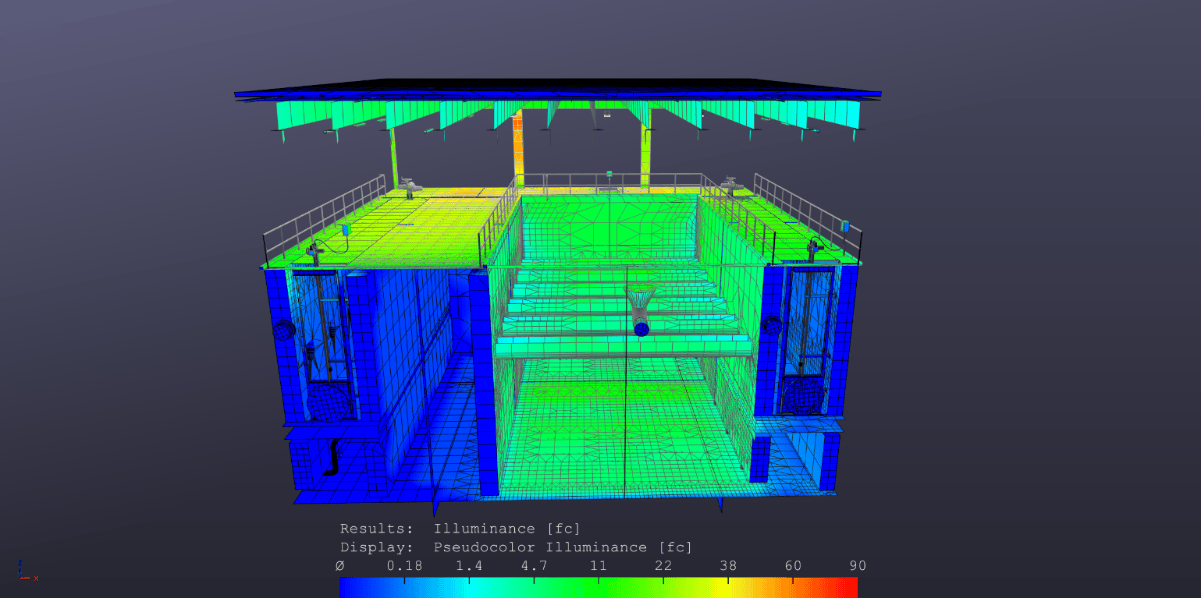Click the 4.7 tick label on the legend
This screenshot has width=1201, height=598.
click(533, 566)
